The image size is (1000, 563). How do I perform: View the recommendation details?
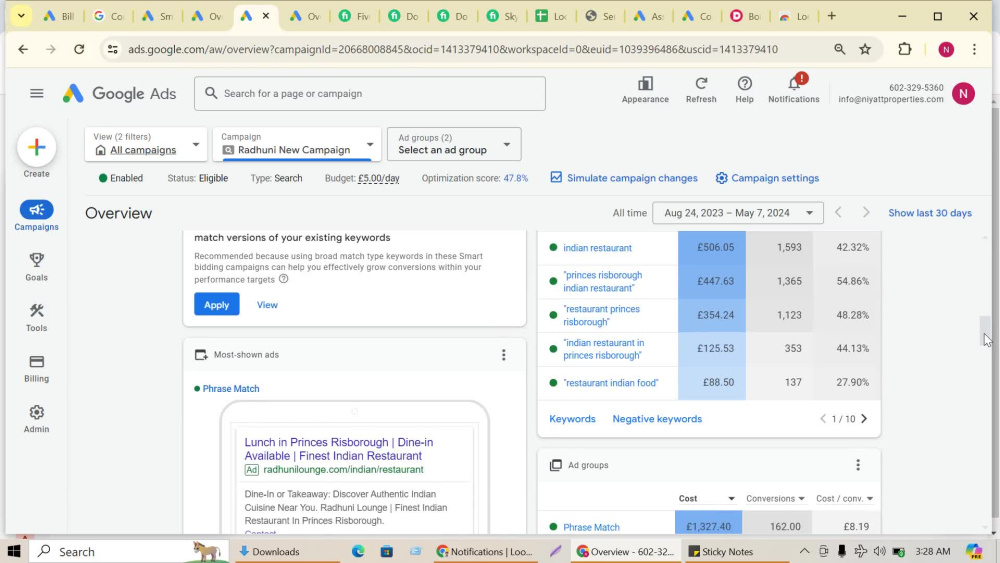(x=267, y=305)
